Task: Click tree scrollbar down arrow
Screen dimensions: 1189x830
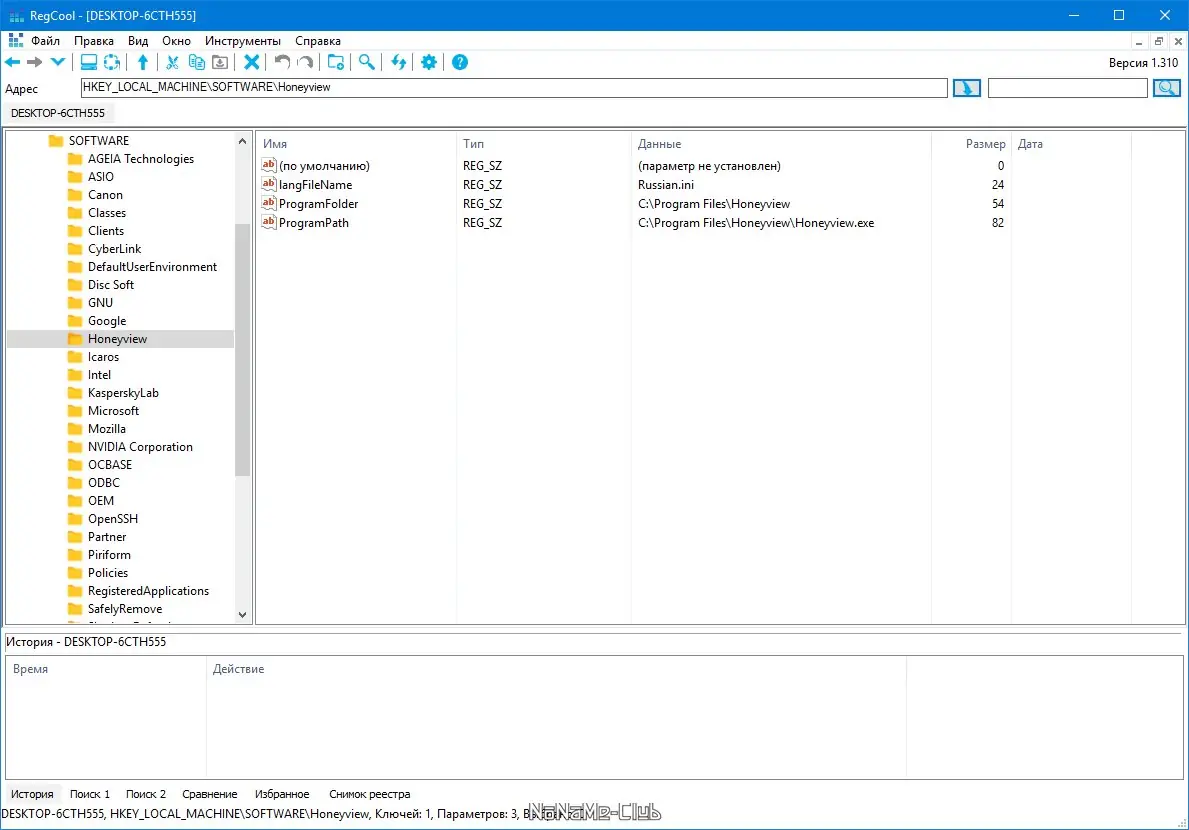Action: 243,615
